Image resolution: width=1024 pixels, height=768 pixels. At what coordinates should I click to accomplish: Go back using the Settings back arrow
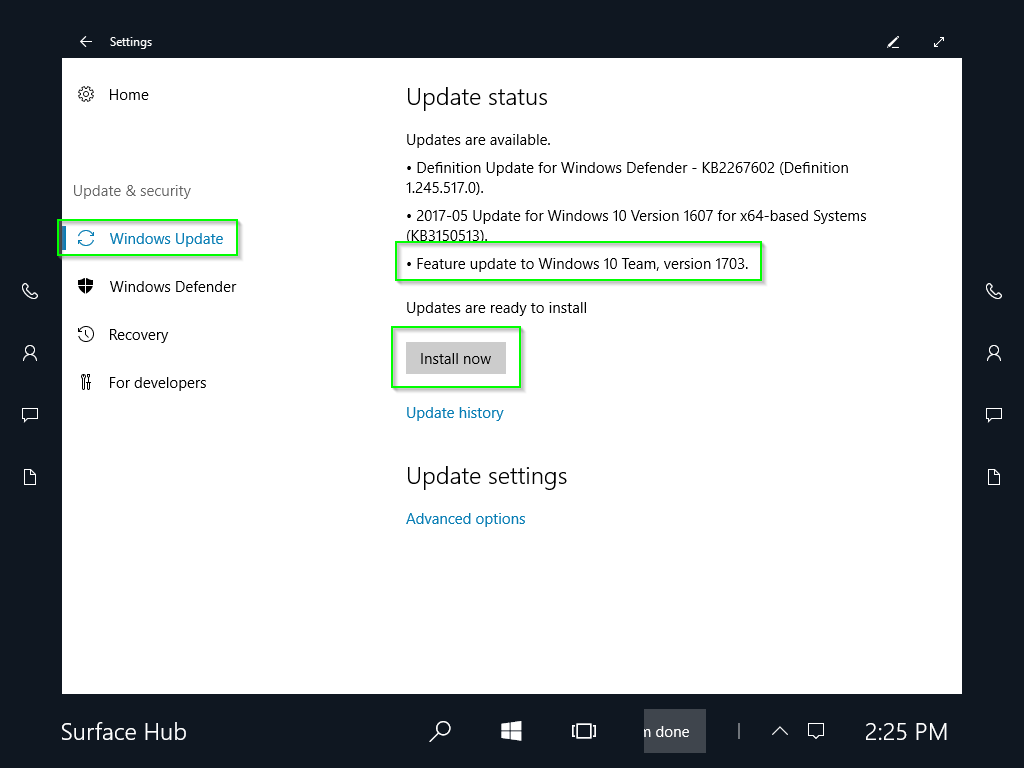(x=86, y=42)
